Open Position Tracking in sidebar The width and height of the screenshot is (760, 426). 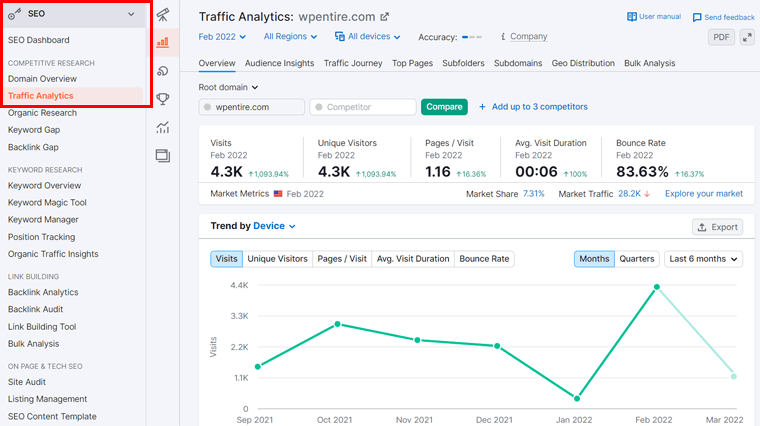click(x=41, y=237)
